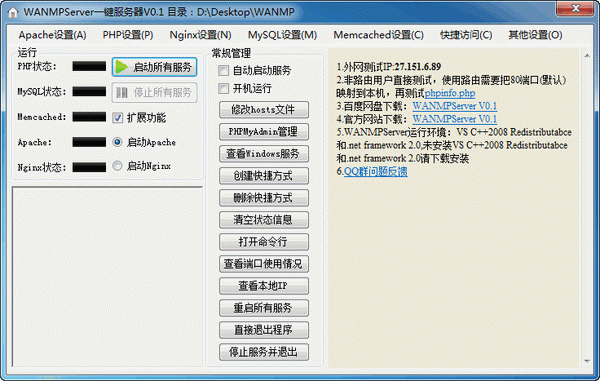Click the info panel scroll up arrow

587,56
